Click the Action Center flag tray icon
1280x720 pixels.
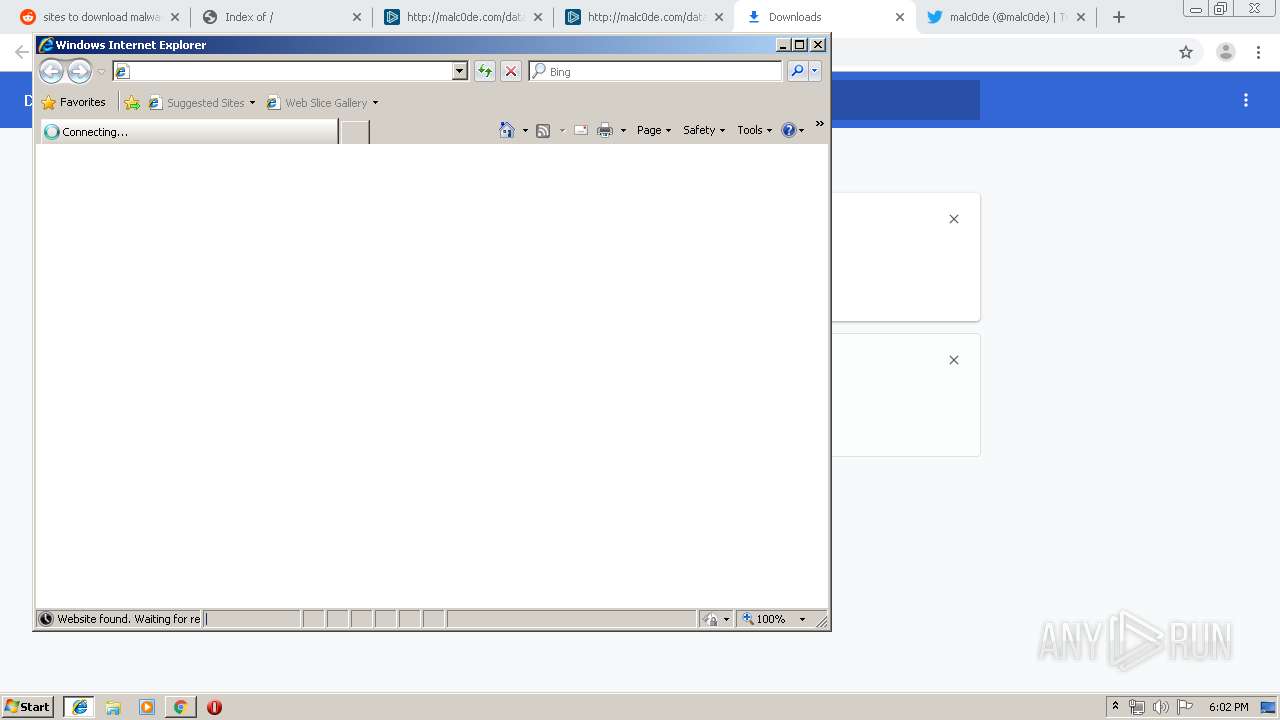1185,707
